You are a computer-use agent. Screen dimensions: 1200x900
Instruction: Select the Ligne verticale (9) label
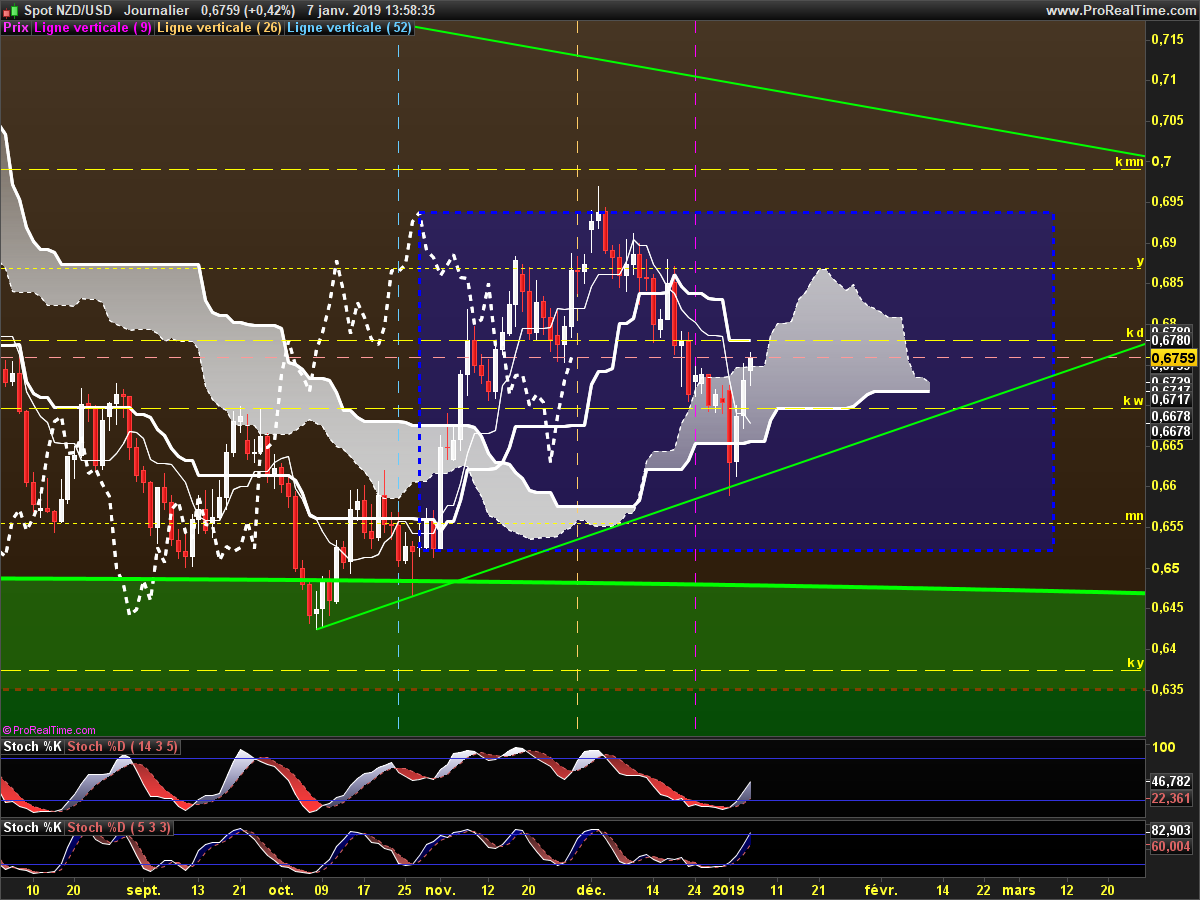93,28
